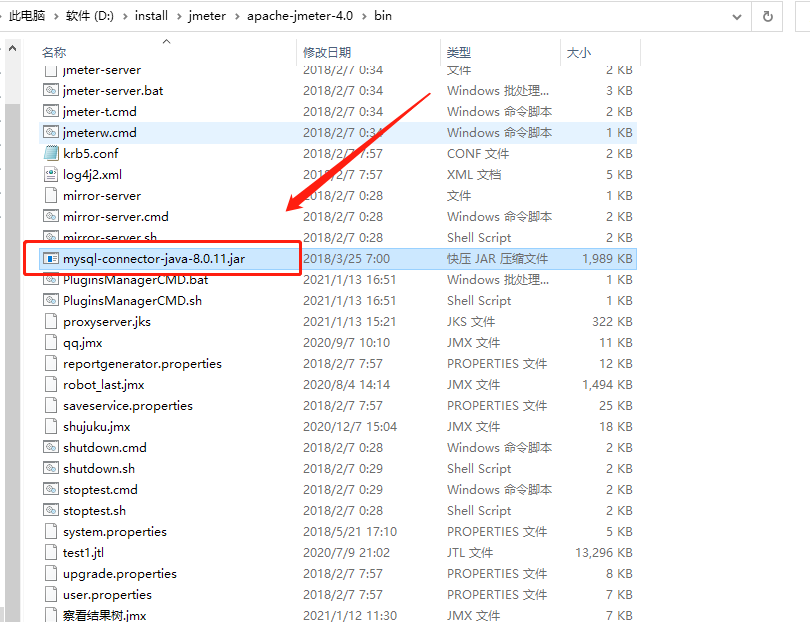
Task: Click the stoptest.sh file icon
Action: click(x=51, y=510)
